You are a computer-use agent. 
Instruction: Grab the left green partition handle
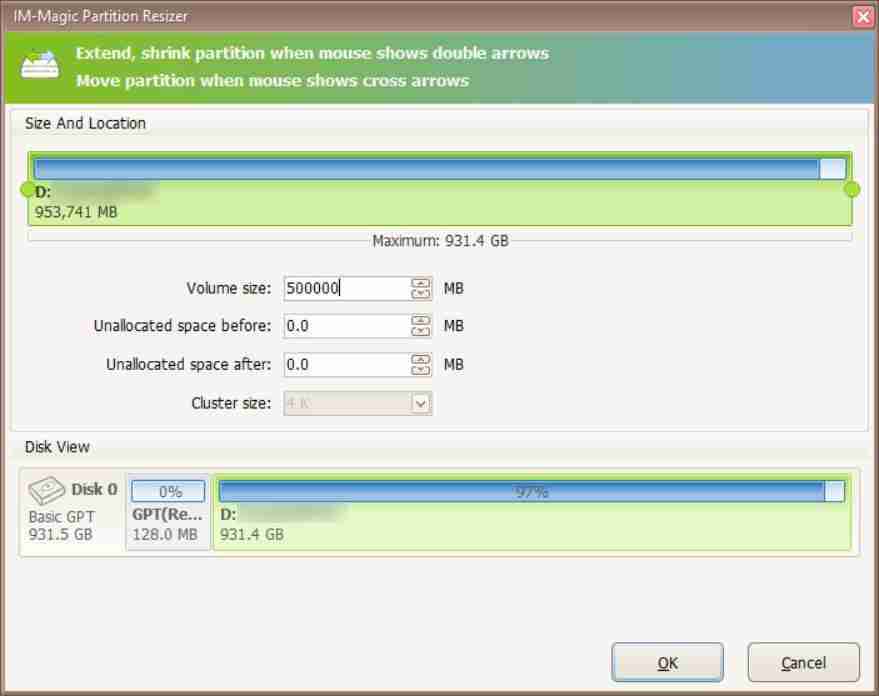[x=27, y=189]
